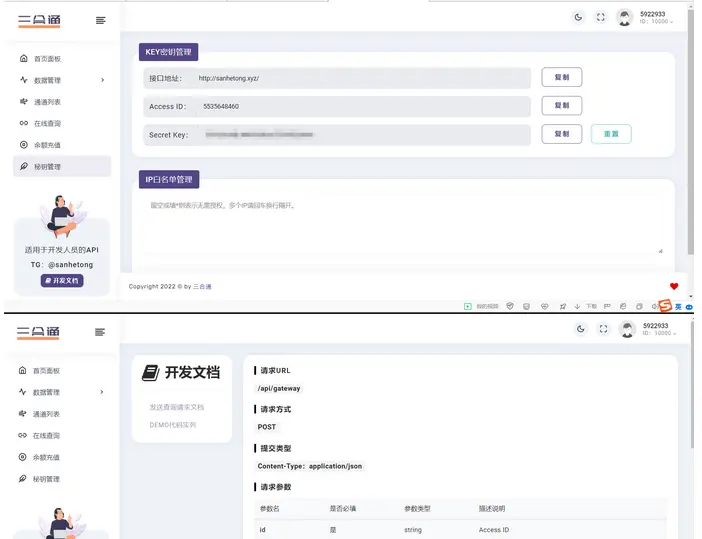Select the POST request method text
This screenshot has height=539, width=702.
(267, 427)
